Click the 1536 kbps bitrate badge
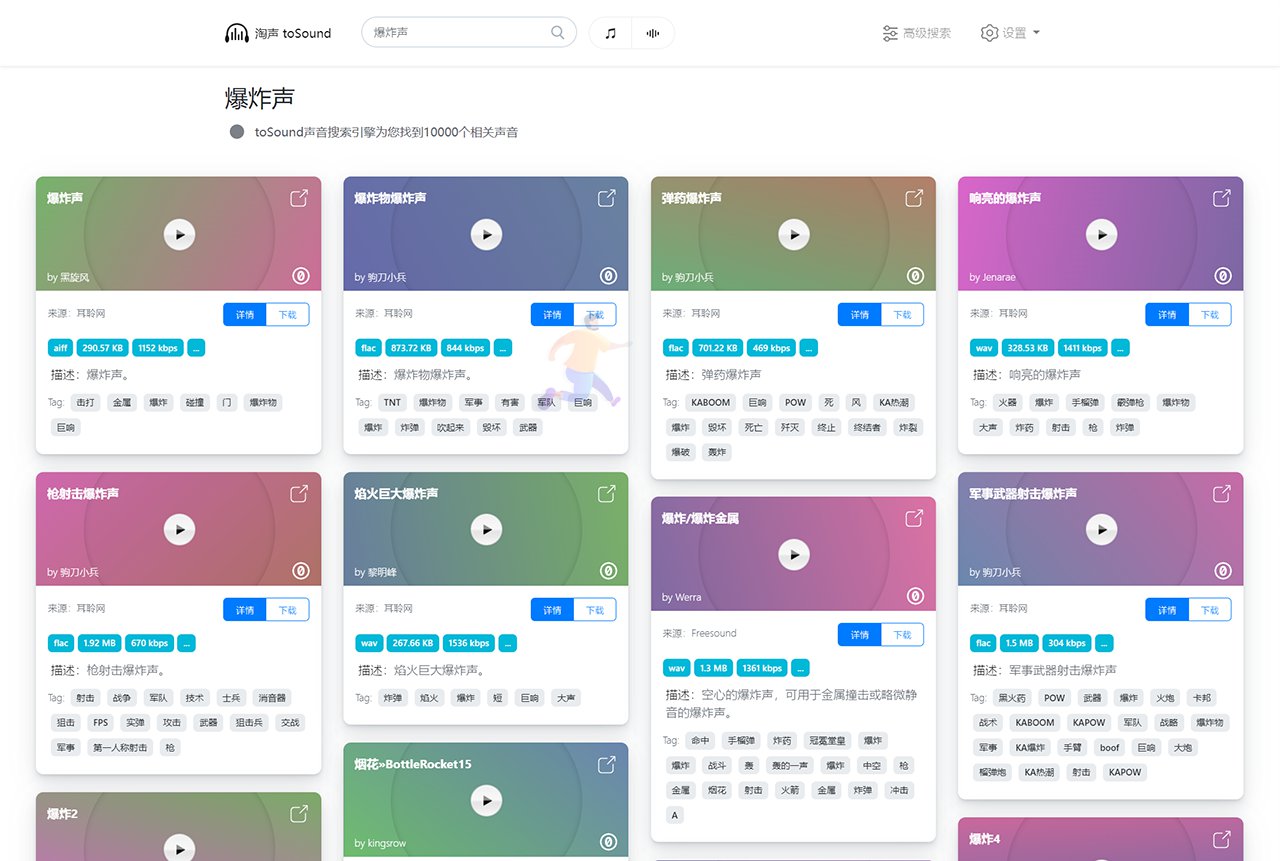Image resolution: width=1280 pixels, height=861 pixels. [469, 643]
